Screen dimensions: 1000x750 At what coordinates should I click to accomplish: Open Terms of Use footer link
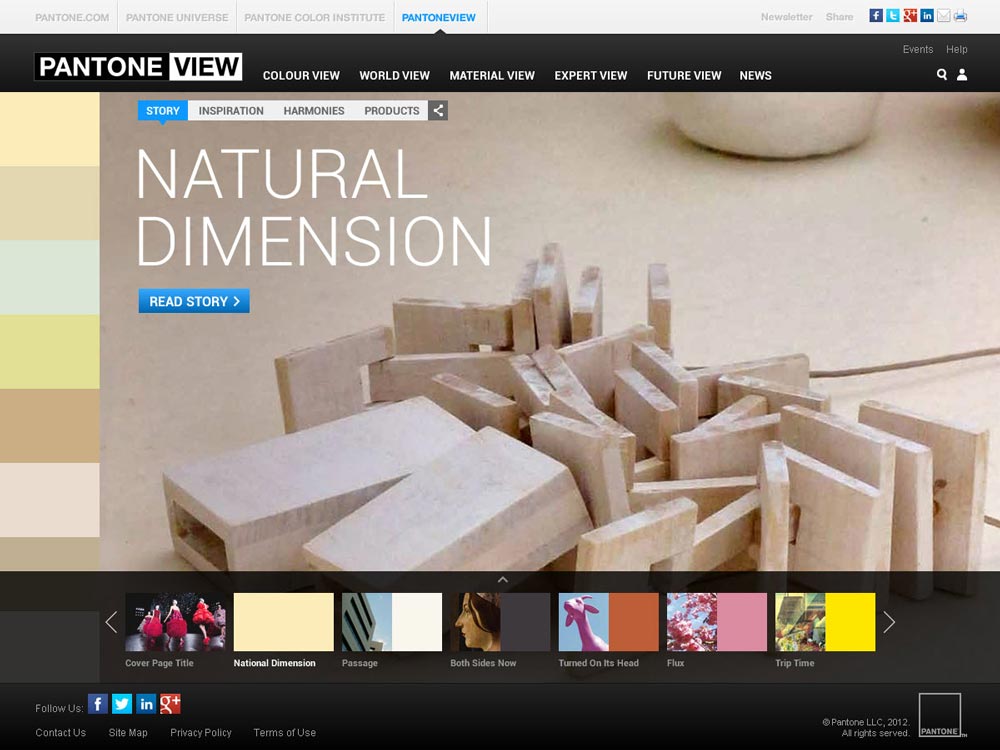284,732
